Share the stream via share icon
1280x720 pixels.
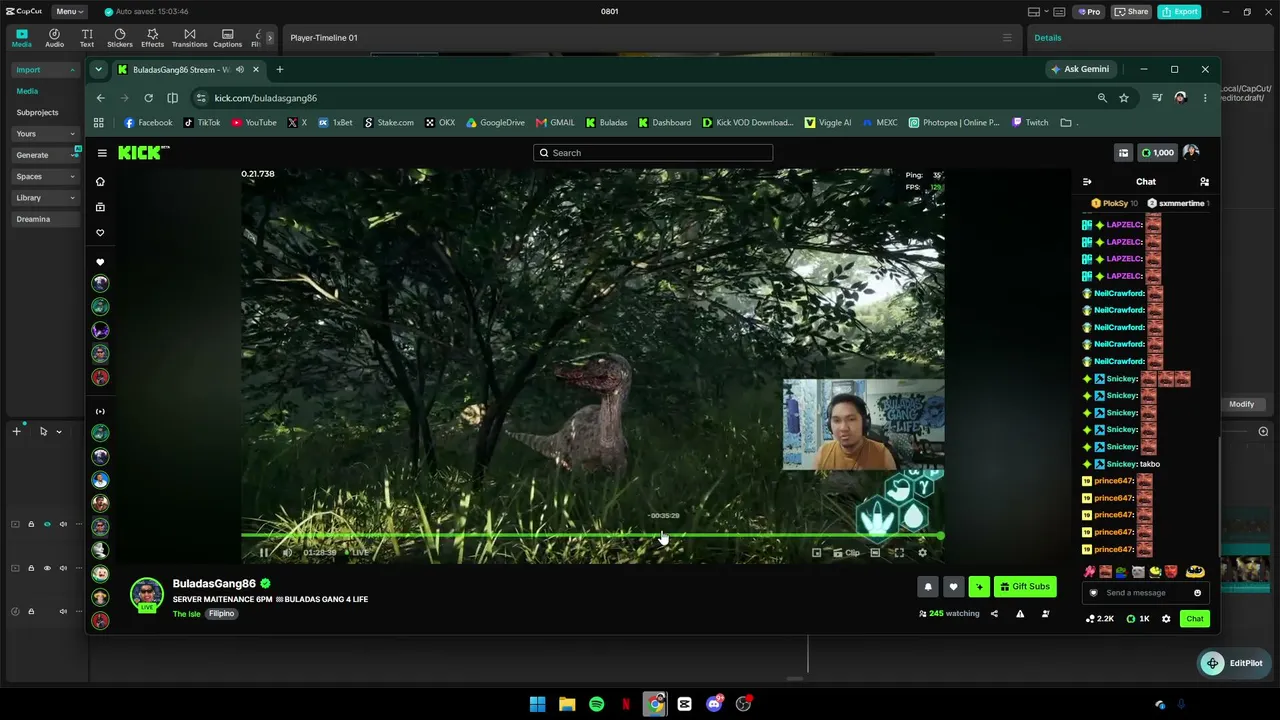tap(994, 614)
